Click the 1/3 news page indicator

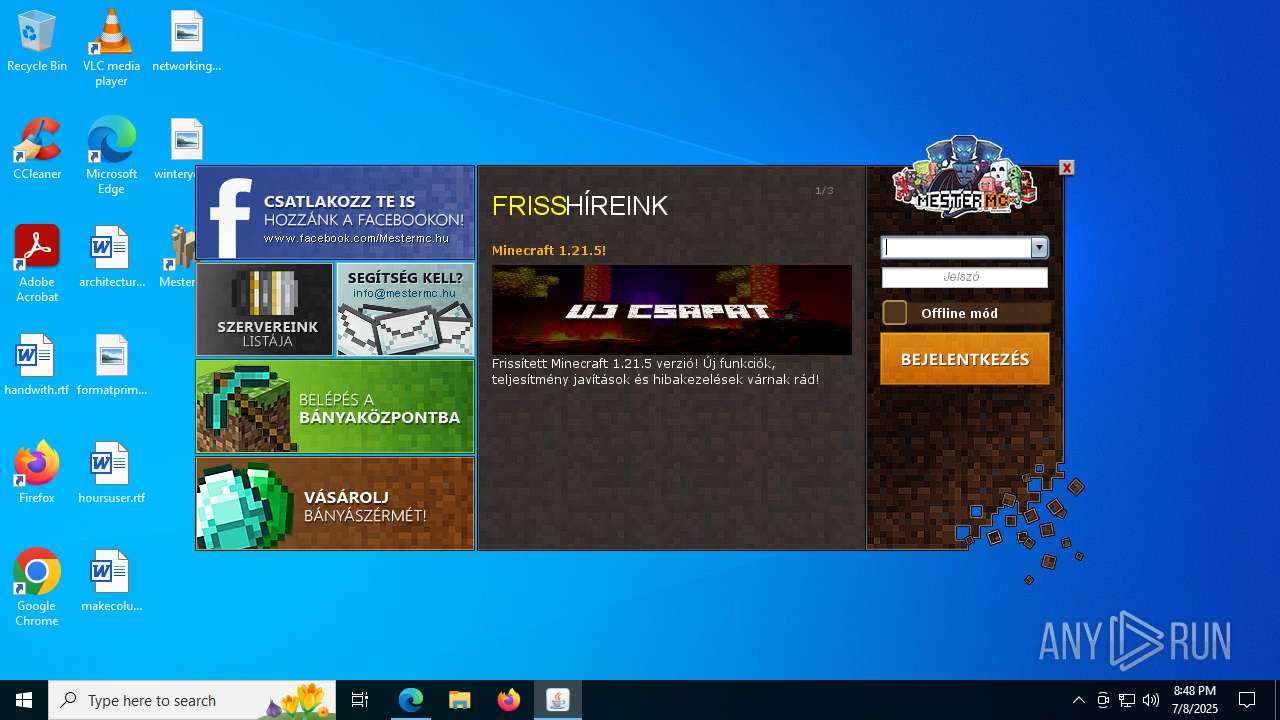(824, 190)
